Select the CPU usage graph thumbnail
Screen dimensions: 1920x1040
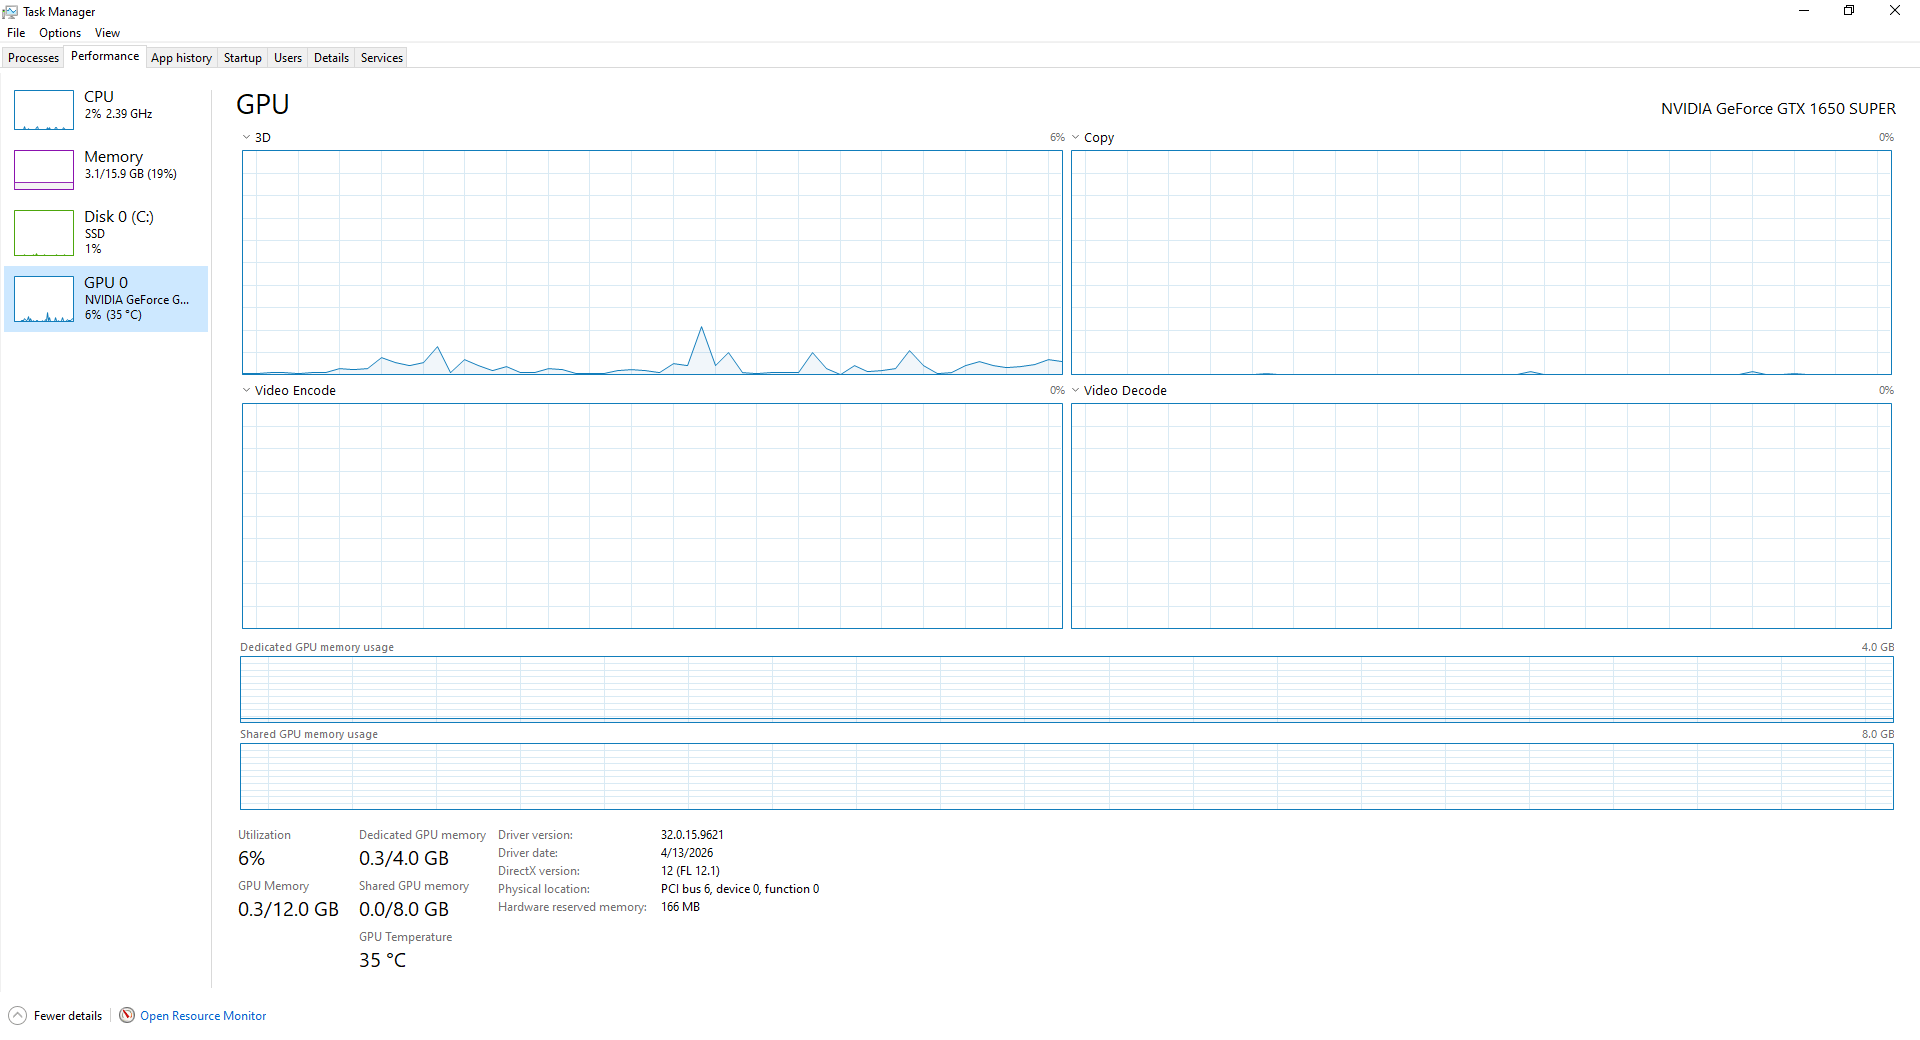[44, 110]
